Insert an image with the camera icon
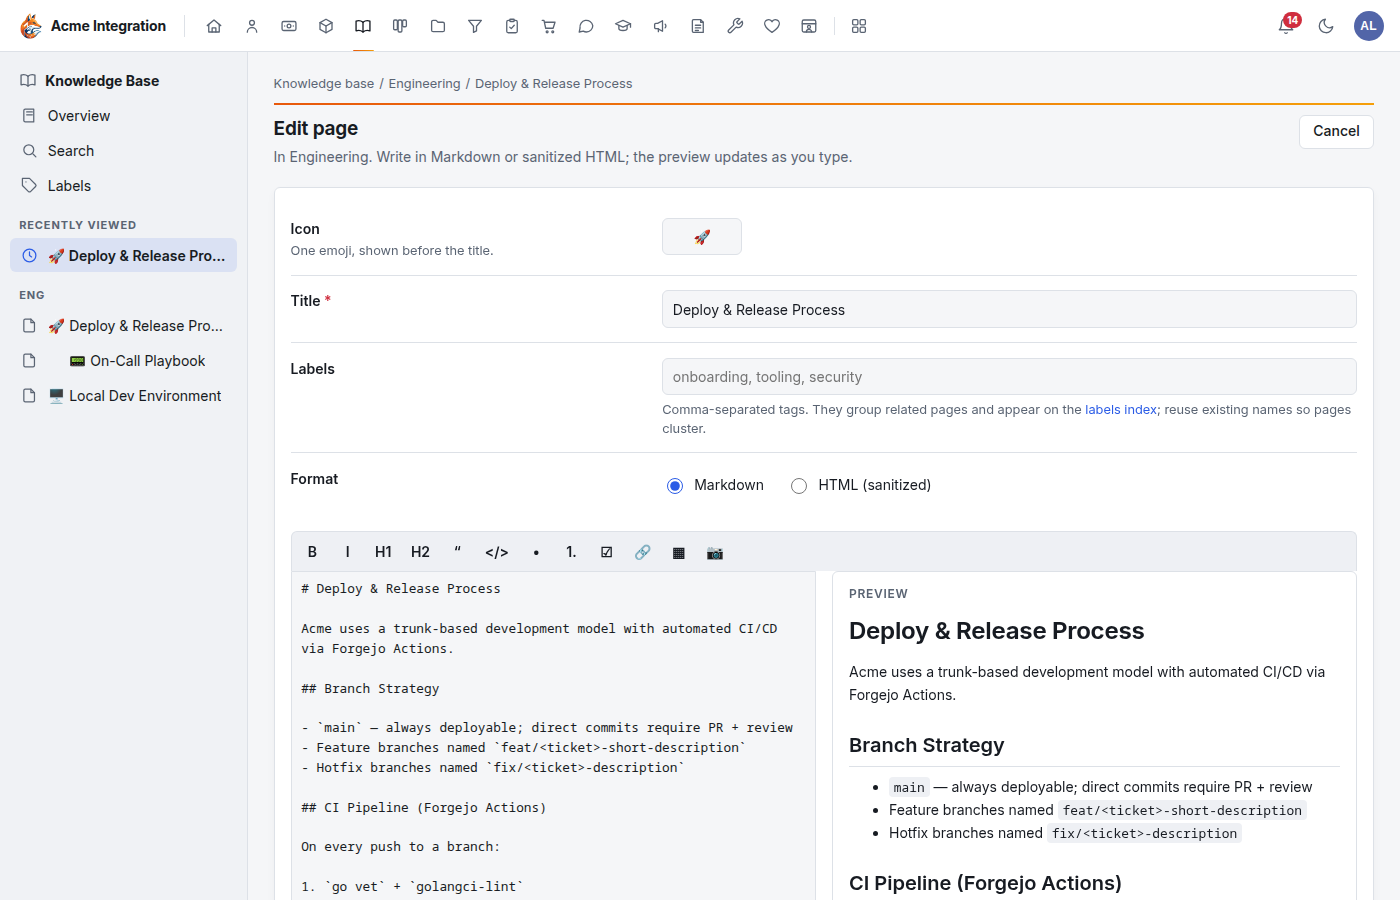This screenshot has height=900, width=1400. (715, 552)
